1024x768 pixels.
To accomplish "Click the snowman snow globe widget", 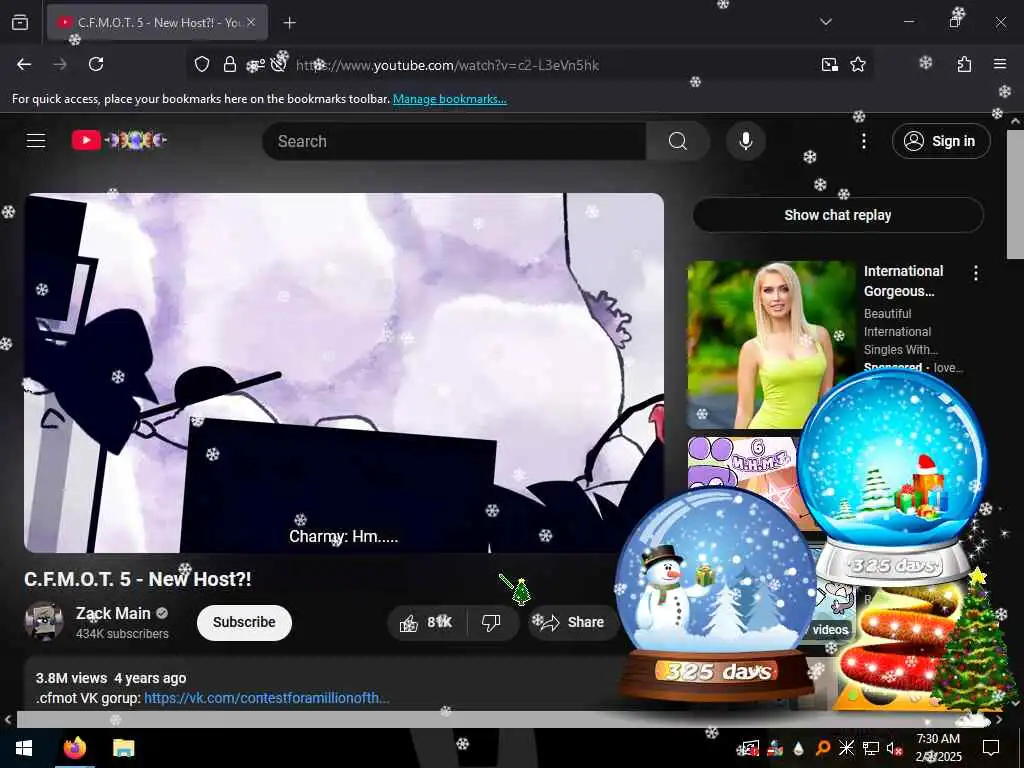I will (x=716, y=594).
